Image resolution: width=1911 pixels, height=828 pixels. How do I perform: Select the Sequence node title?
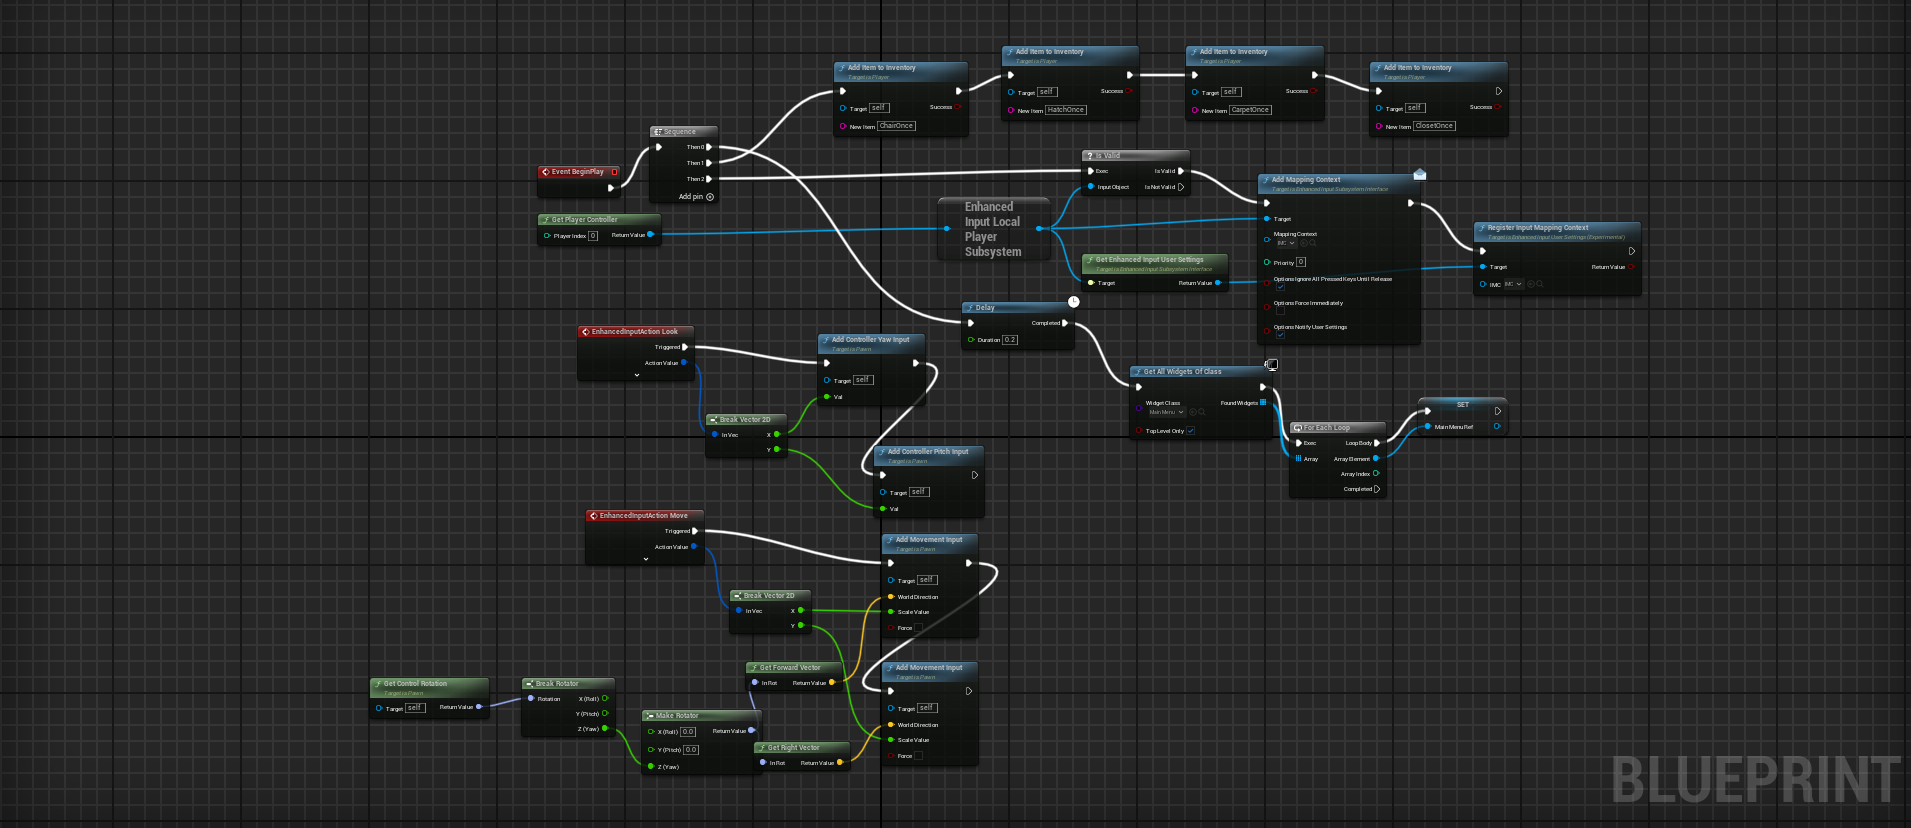(680, 132)
